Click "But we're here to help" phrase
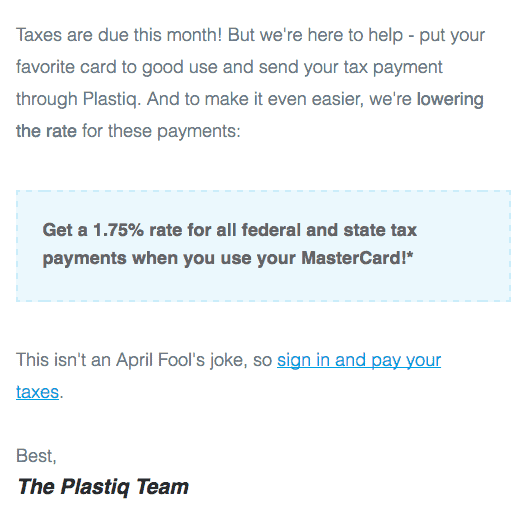524x513 pixels. [315, 36]
